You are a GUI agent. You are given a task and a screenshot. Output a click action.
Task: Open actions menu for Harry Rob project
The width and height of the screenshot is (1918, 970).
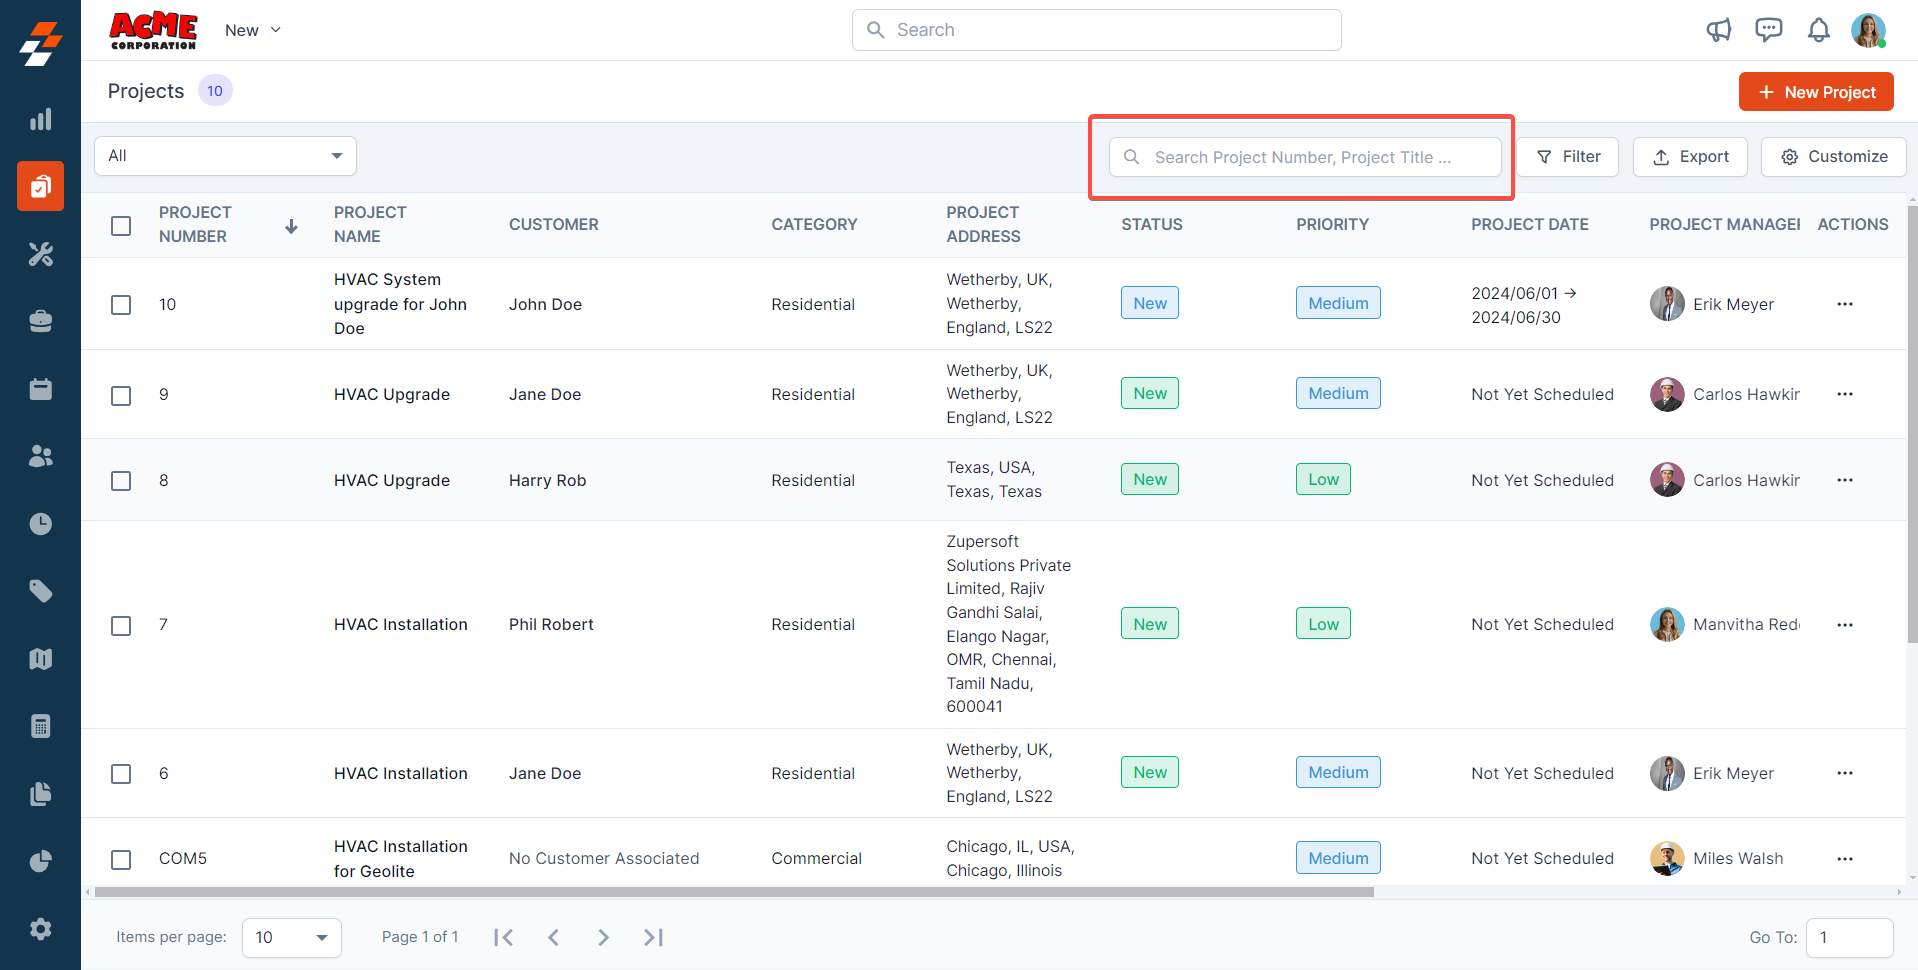point(1844,480)
